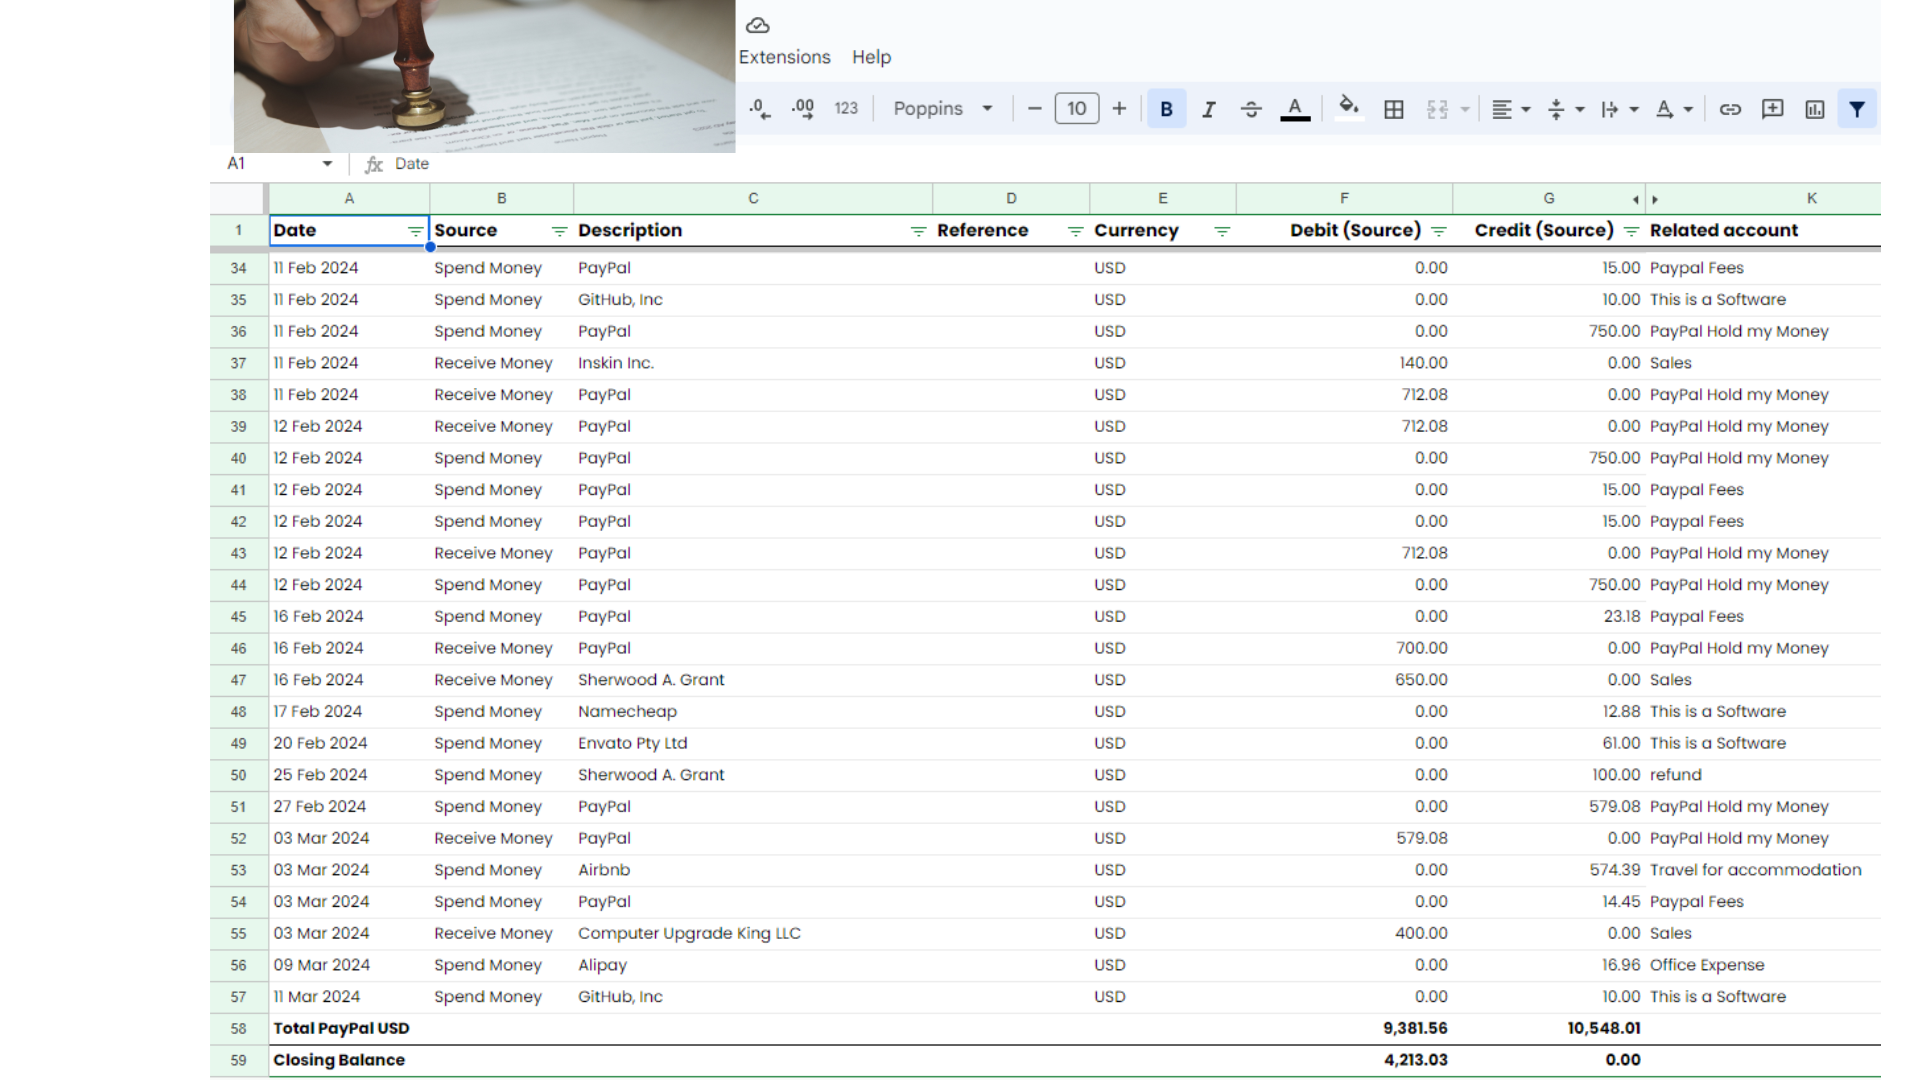1920x1080 pixels.
Task: Open the horizontal align dropdown
Action: click(1510, 109)
